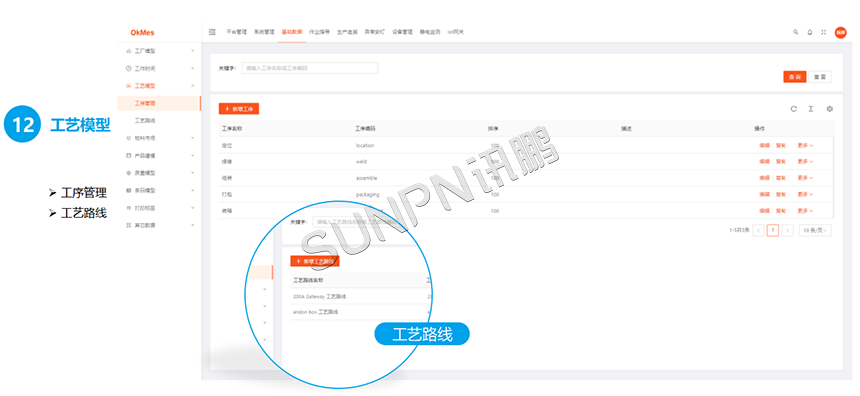860x396 pixels.
Task: Click 编辑 in the assemble row
Action: pyautogui.click(x=765, y=178)
